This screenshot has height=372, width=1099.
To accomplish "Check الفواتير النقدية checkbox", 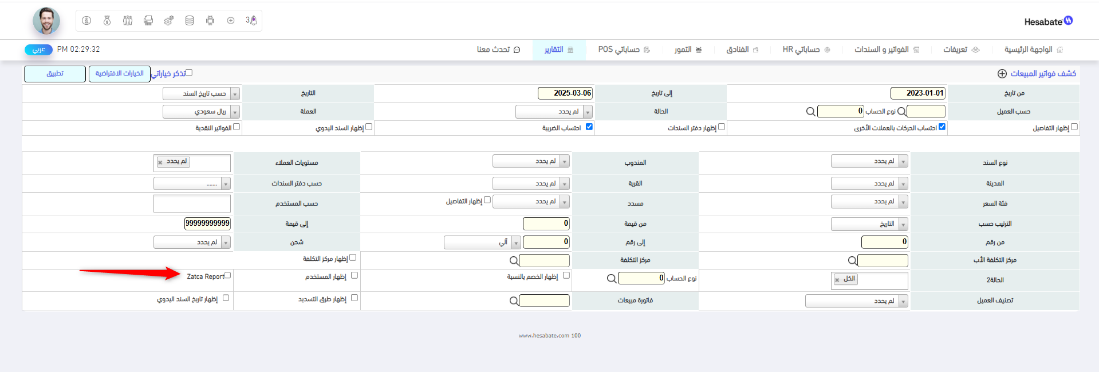I will (236, 127).
